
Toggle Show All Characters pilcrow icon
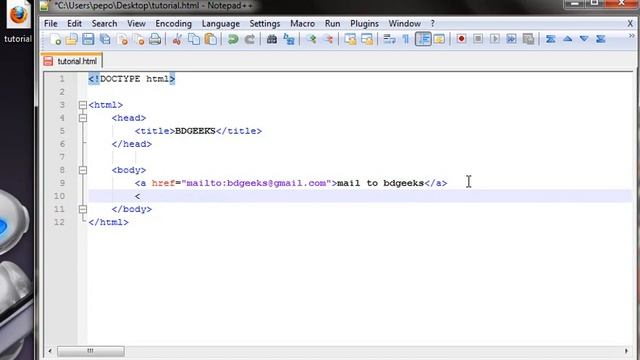pyautogui.click(x=406, y=39)
